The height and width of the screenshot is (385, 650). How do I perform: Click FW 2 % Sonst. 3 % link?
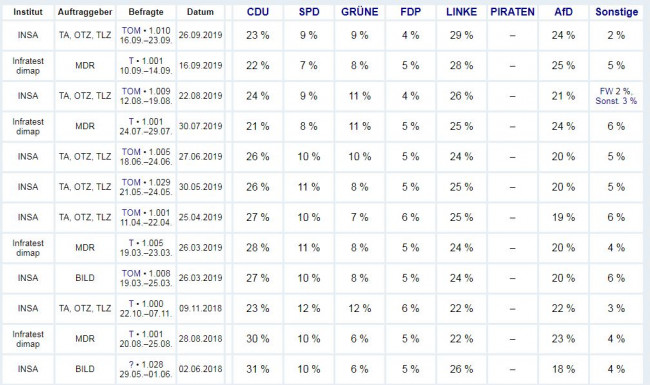[x=616, y=96]
